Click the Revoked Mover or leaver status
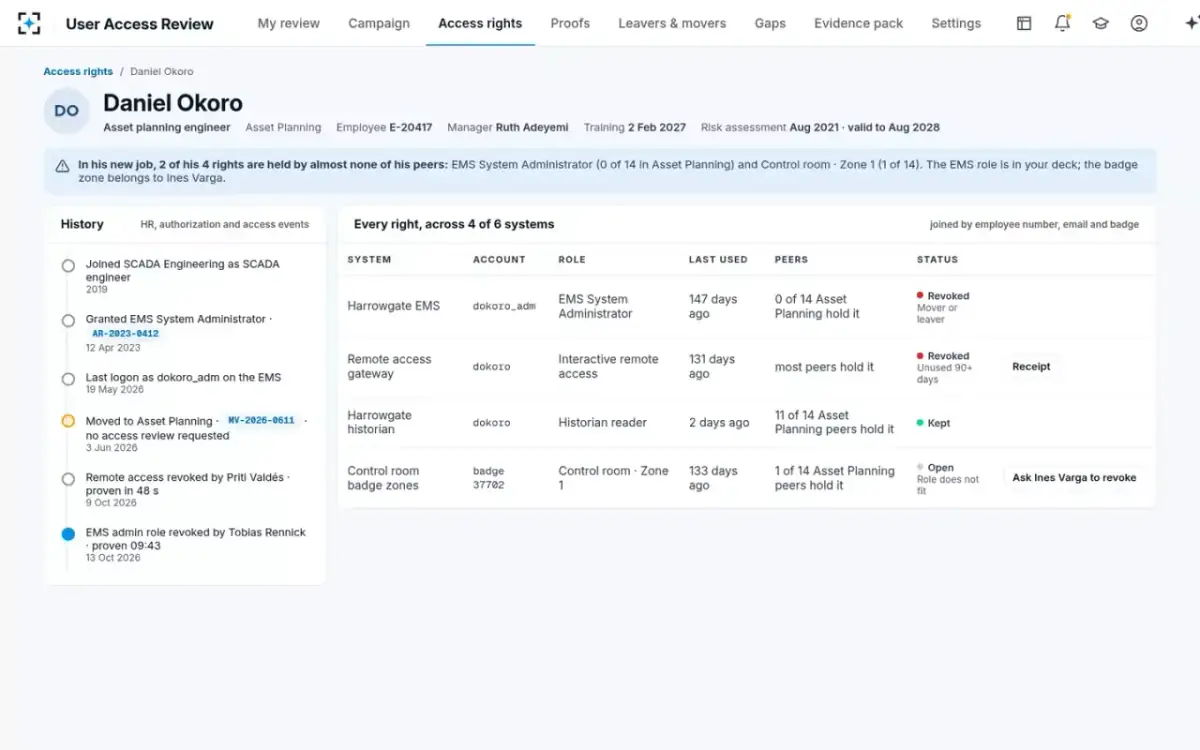This screenshot has width=1200, height=750. [x=943, y=307]
